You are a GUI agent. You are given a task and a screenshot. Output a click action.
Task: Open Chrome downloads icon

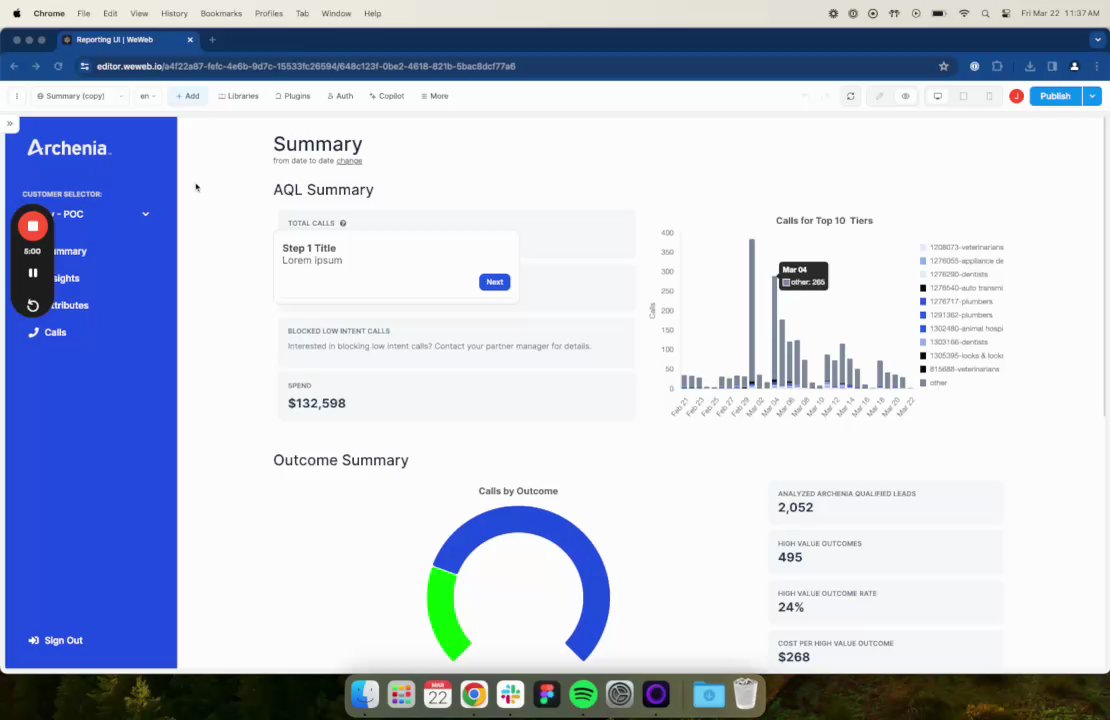1030,66
